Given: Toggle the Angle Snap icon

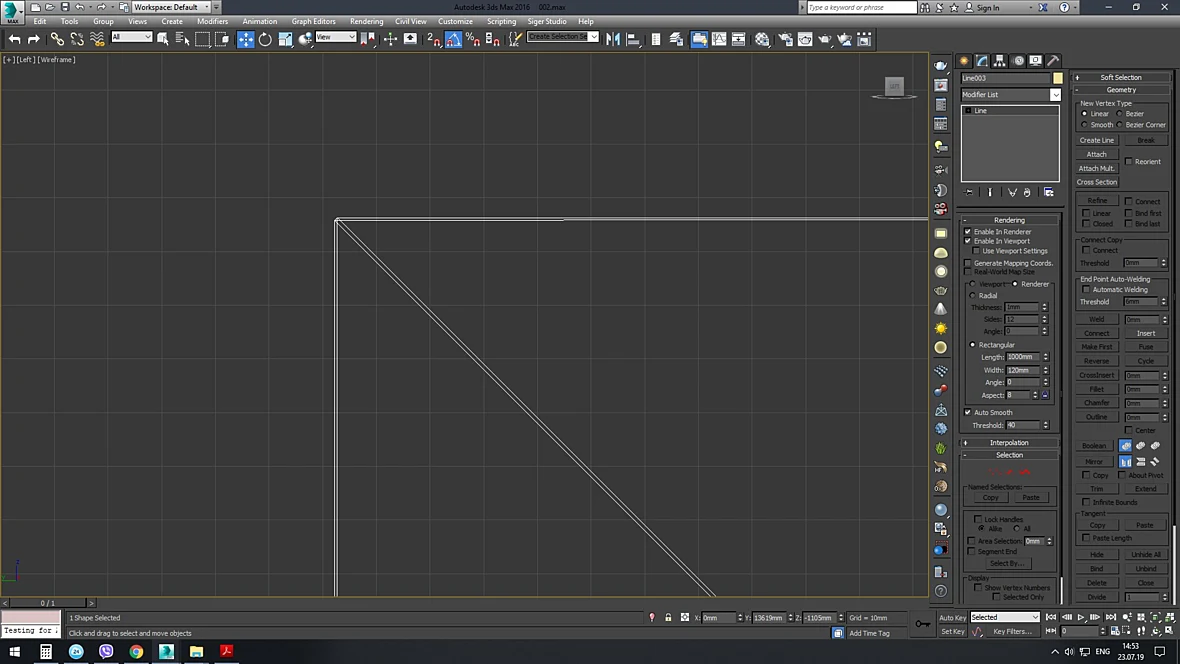Looking at the screenshot, I should (x=453, y=39).
